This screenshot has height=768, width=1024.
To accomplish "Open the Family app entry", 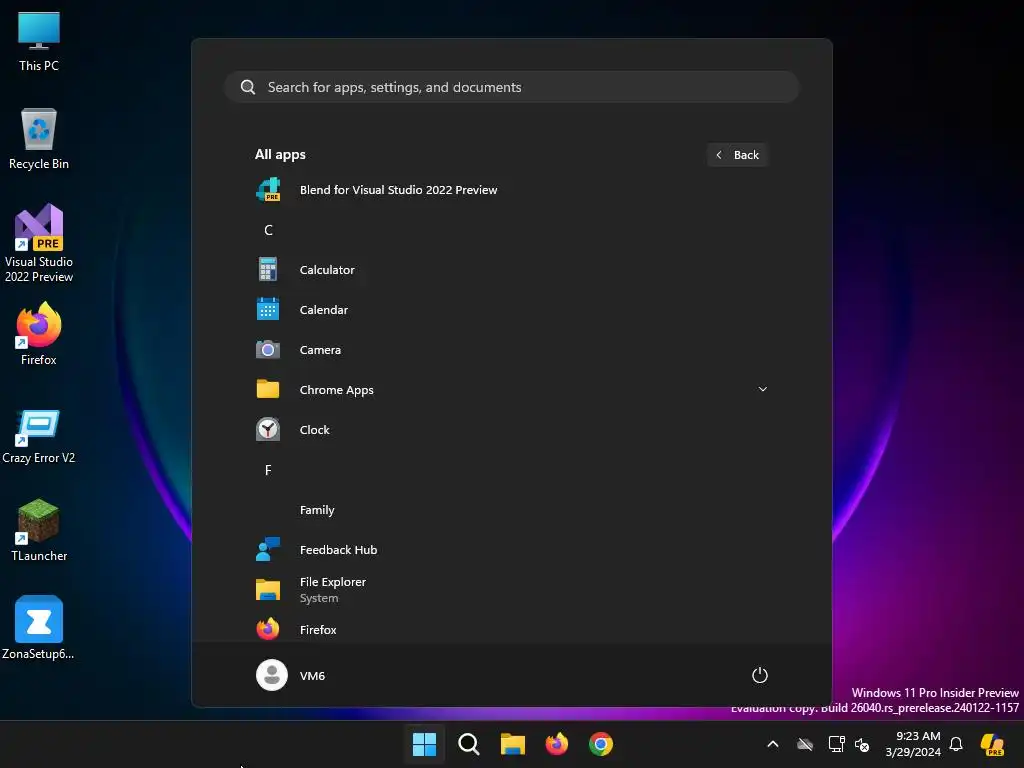I will point(511,510).
